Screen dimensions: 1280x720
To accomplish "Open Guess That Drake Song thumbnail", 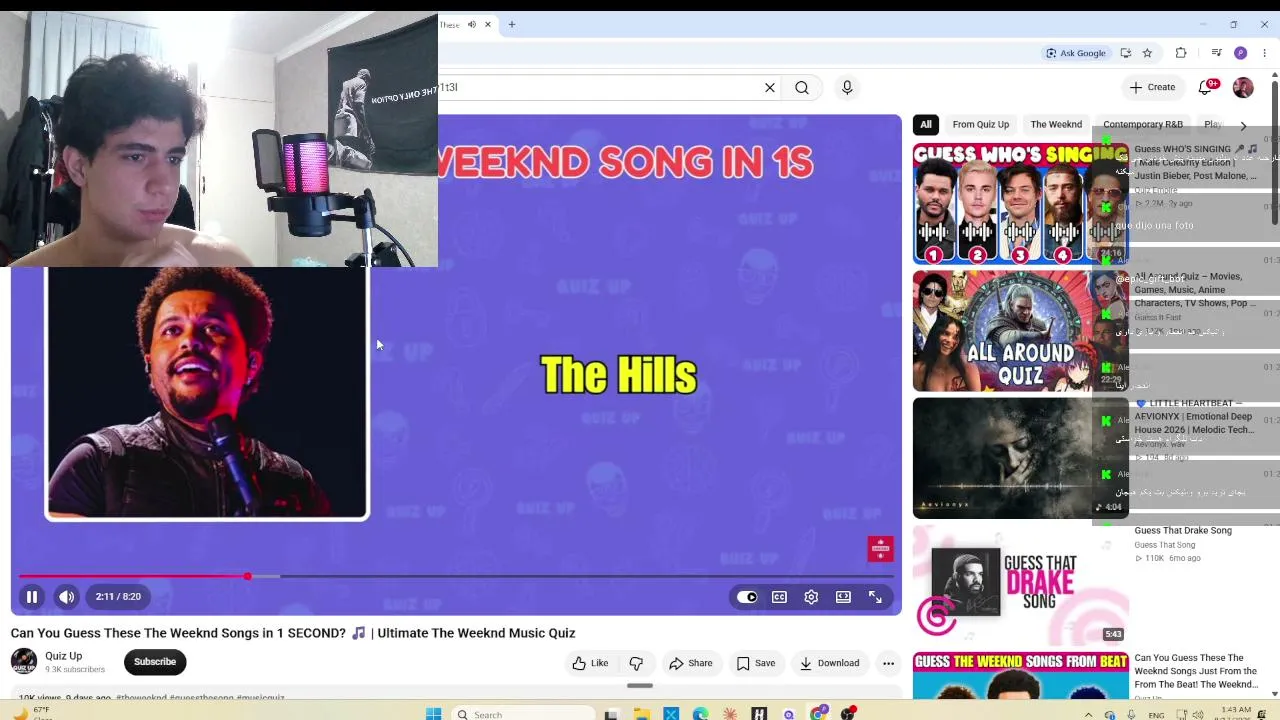I will 1020,585.
